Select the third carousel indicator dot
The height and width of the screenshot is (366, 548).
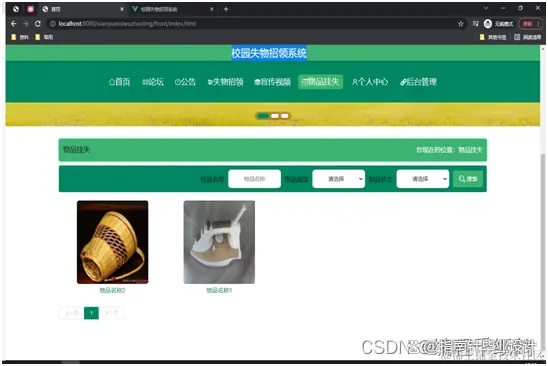284,116
